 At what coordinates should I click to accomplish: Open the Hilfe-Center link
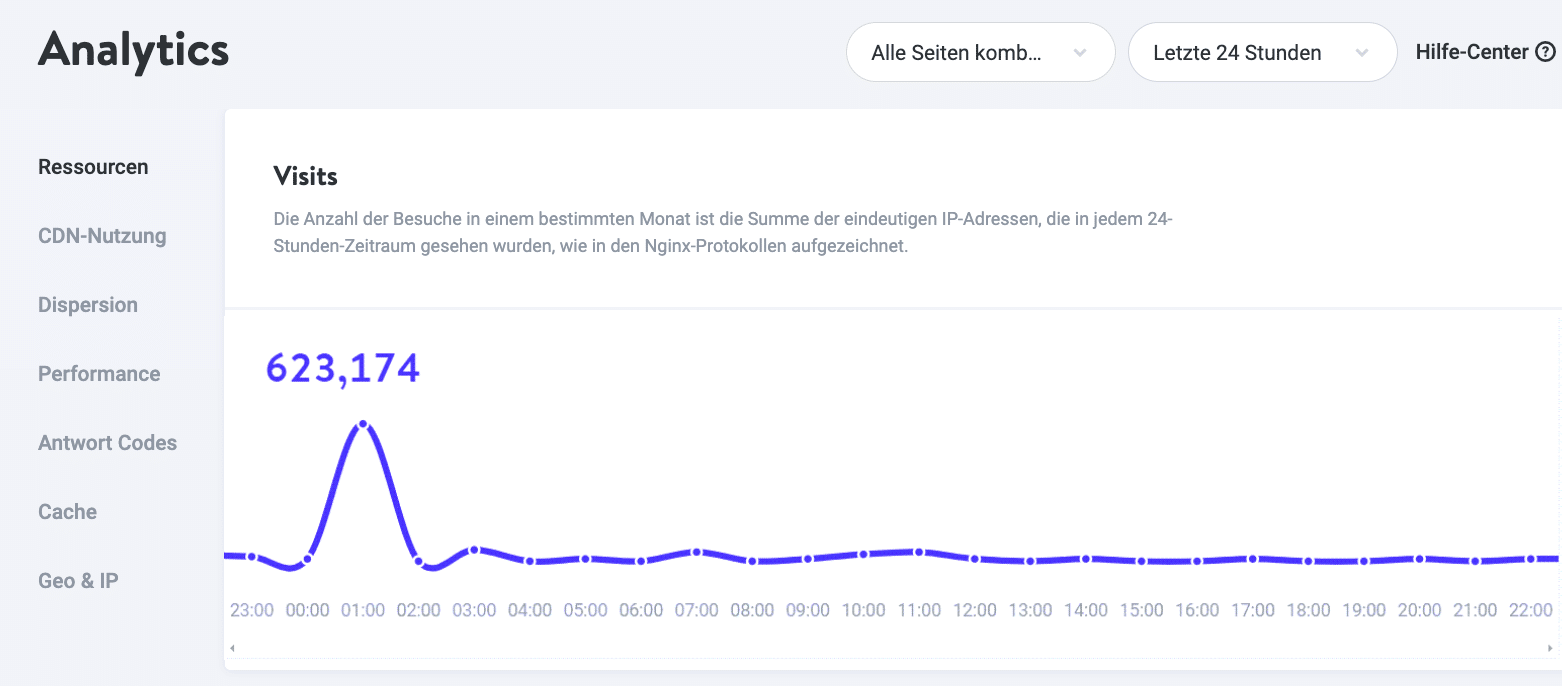(x=1473, y=51)
